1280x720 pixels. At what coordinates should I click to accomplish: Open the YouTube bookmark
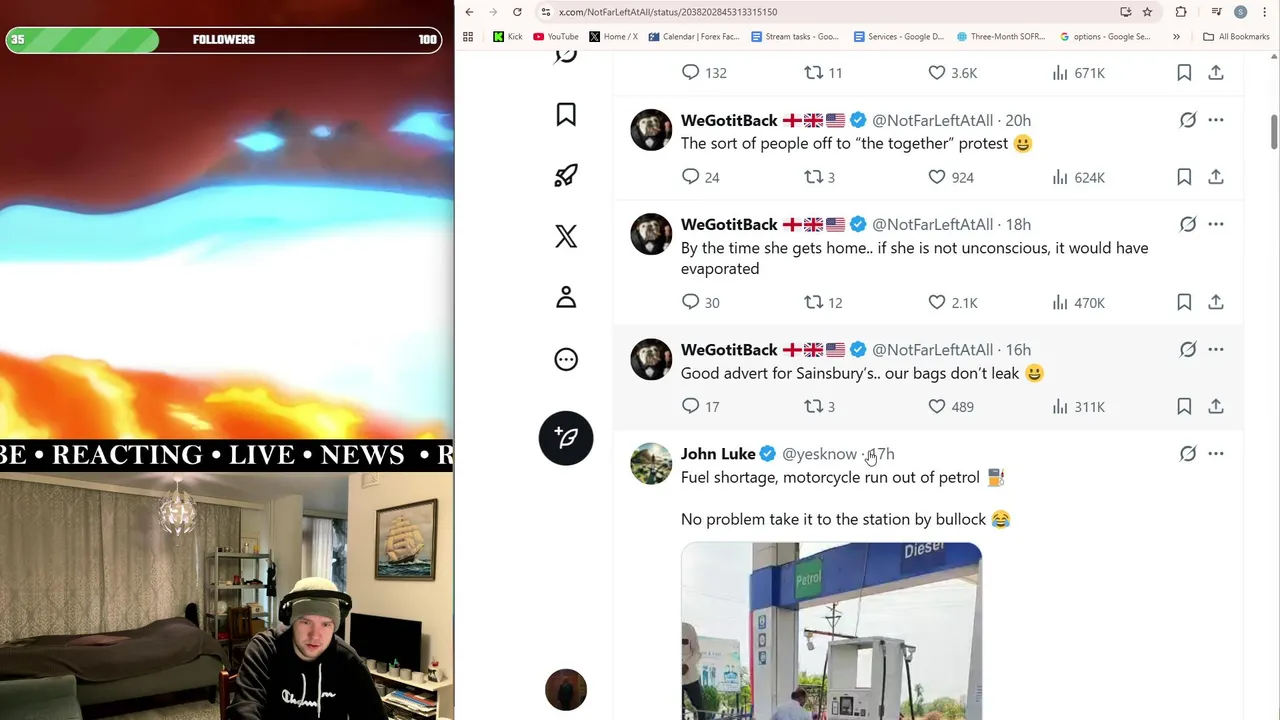[x=556, y=37]
